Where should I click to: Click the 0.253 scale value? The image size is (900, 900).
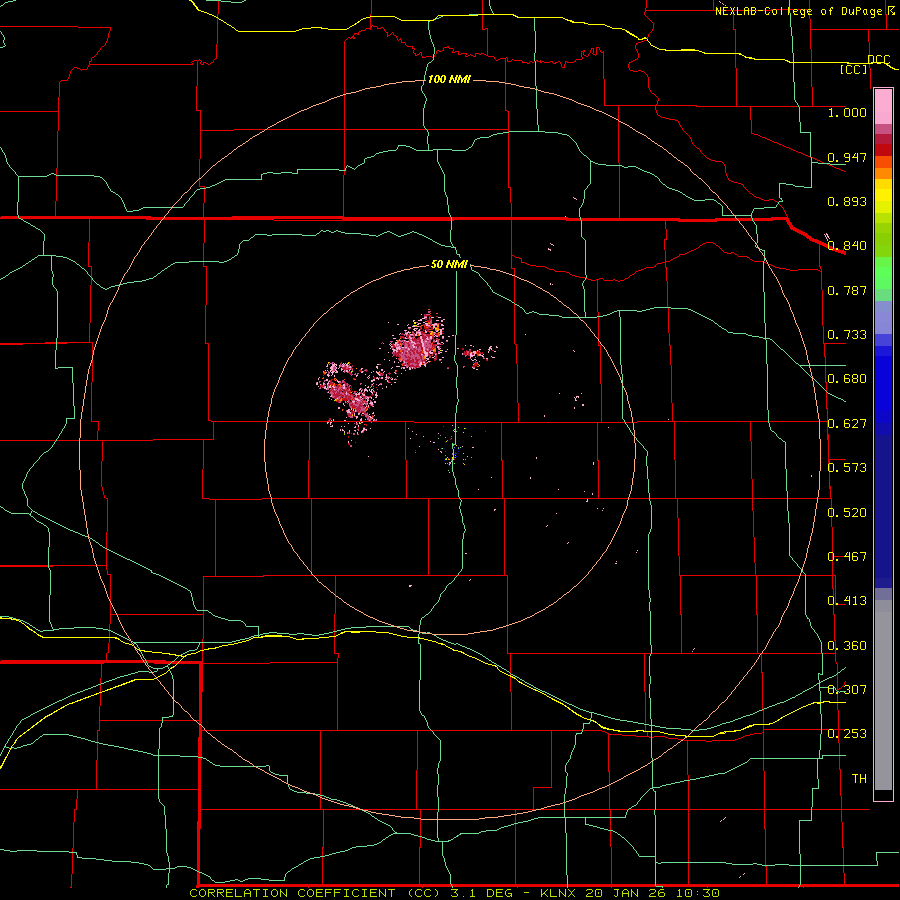pos(847,734)
